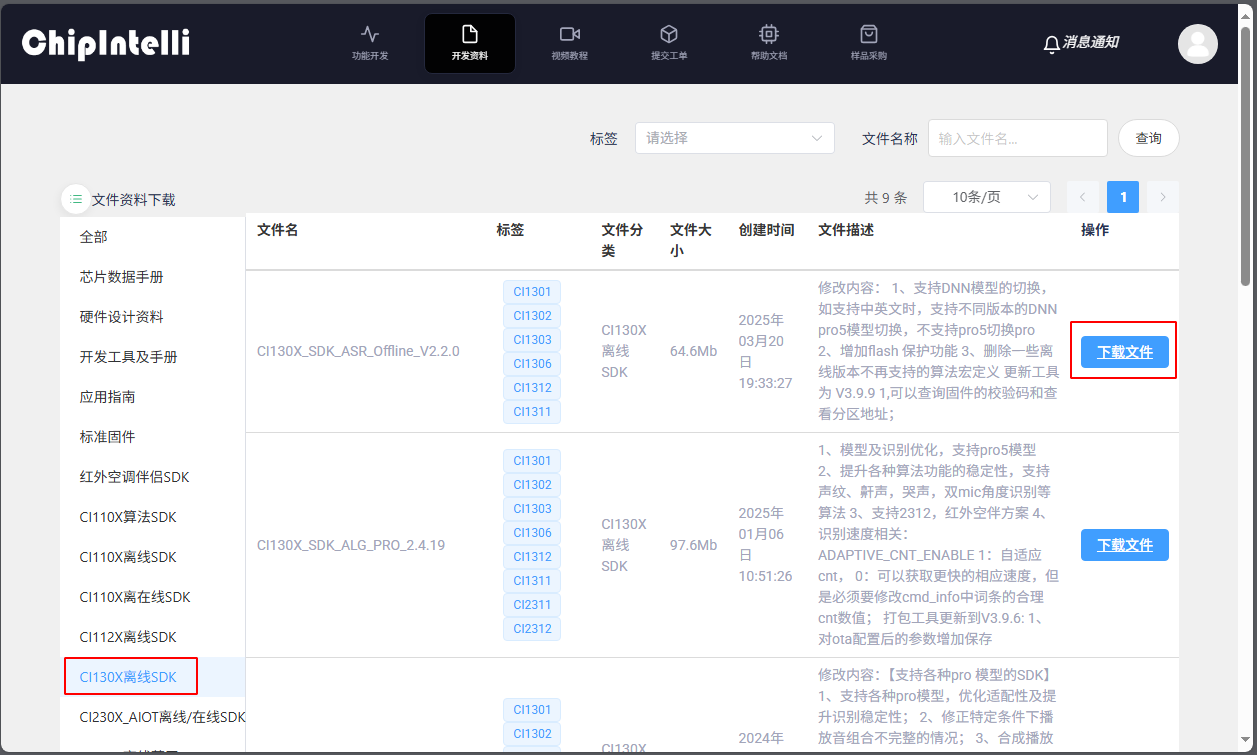Screen dimensions: 1257x755
Task: Select 开发工具及手册 category
Action: (152, 357)
